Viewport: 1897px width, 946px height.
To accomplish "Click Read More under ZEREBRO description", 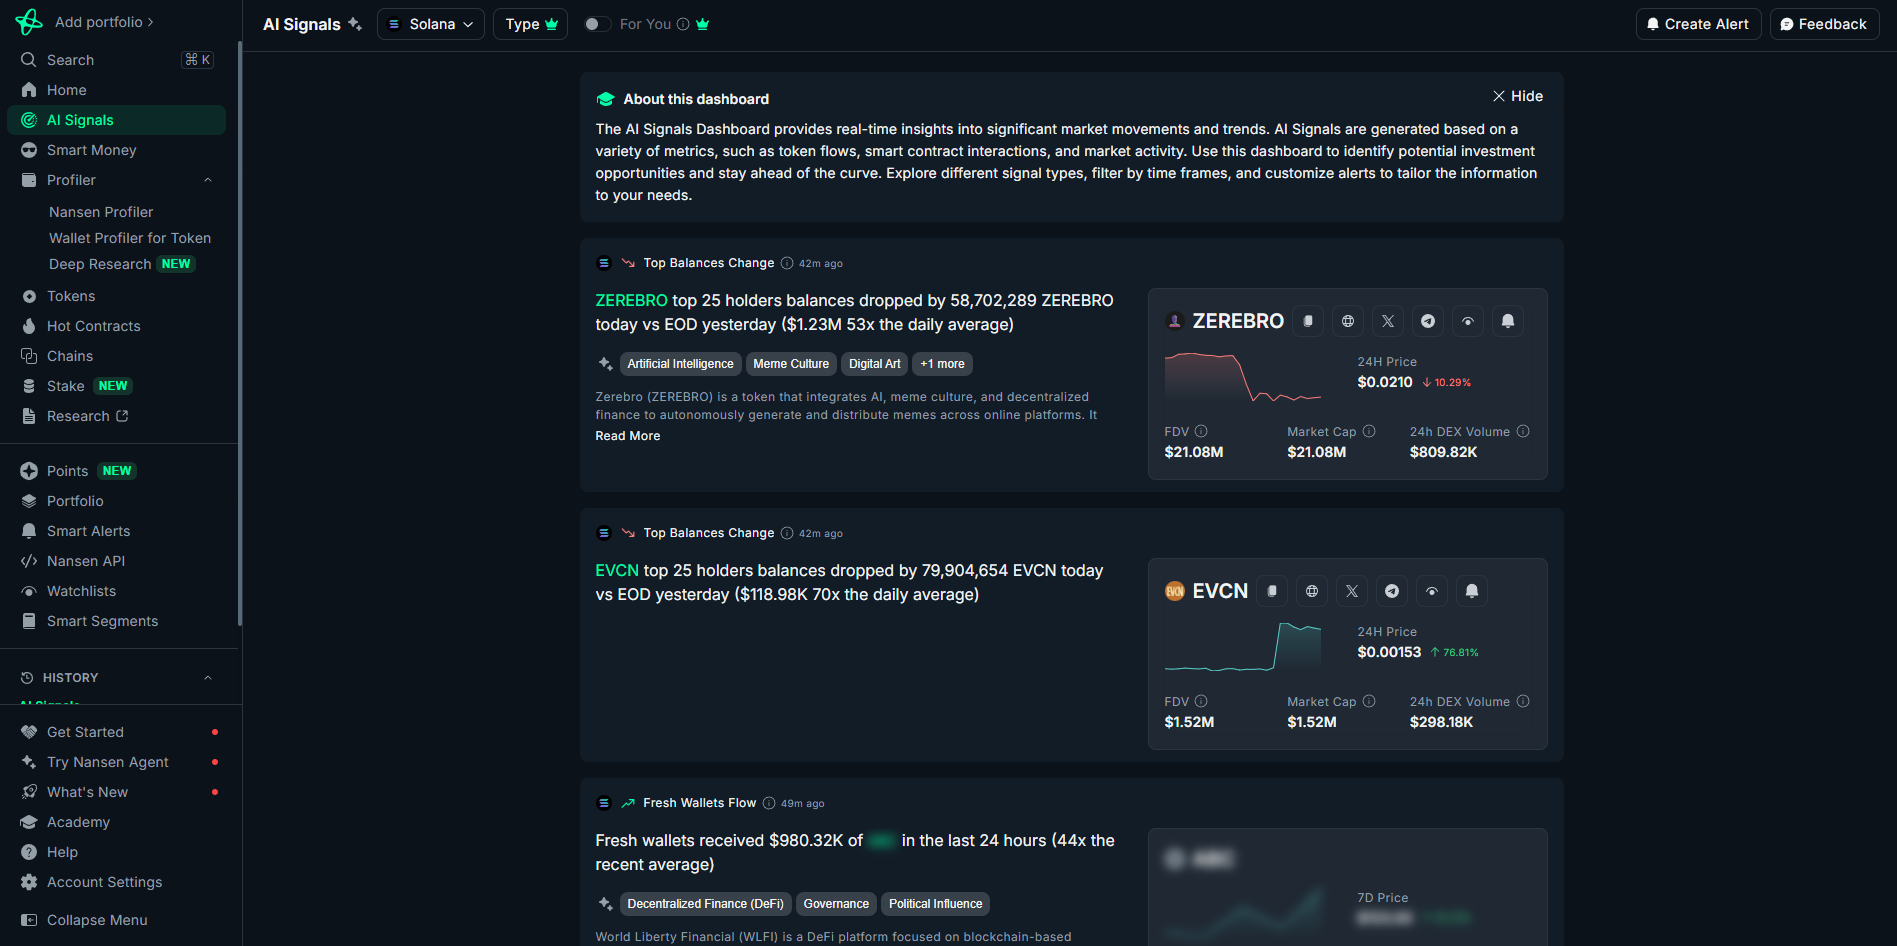I will pos(627,436).
